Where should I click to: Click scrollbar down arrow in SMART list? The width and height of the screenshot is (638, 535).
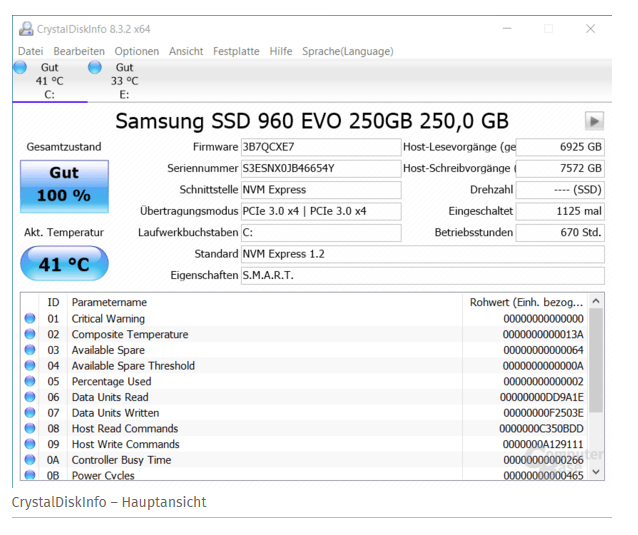tap(596, 472)
